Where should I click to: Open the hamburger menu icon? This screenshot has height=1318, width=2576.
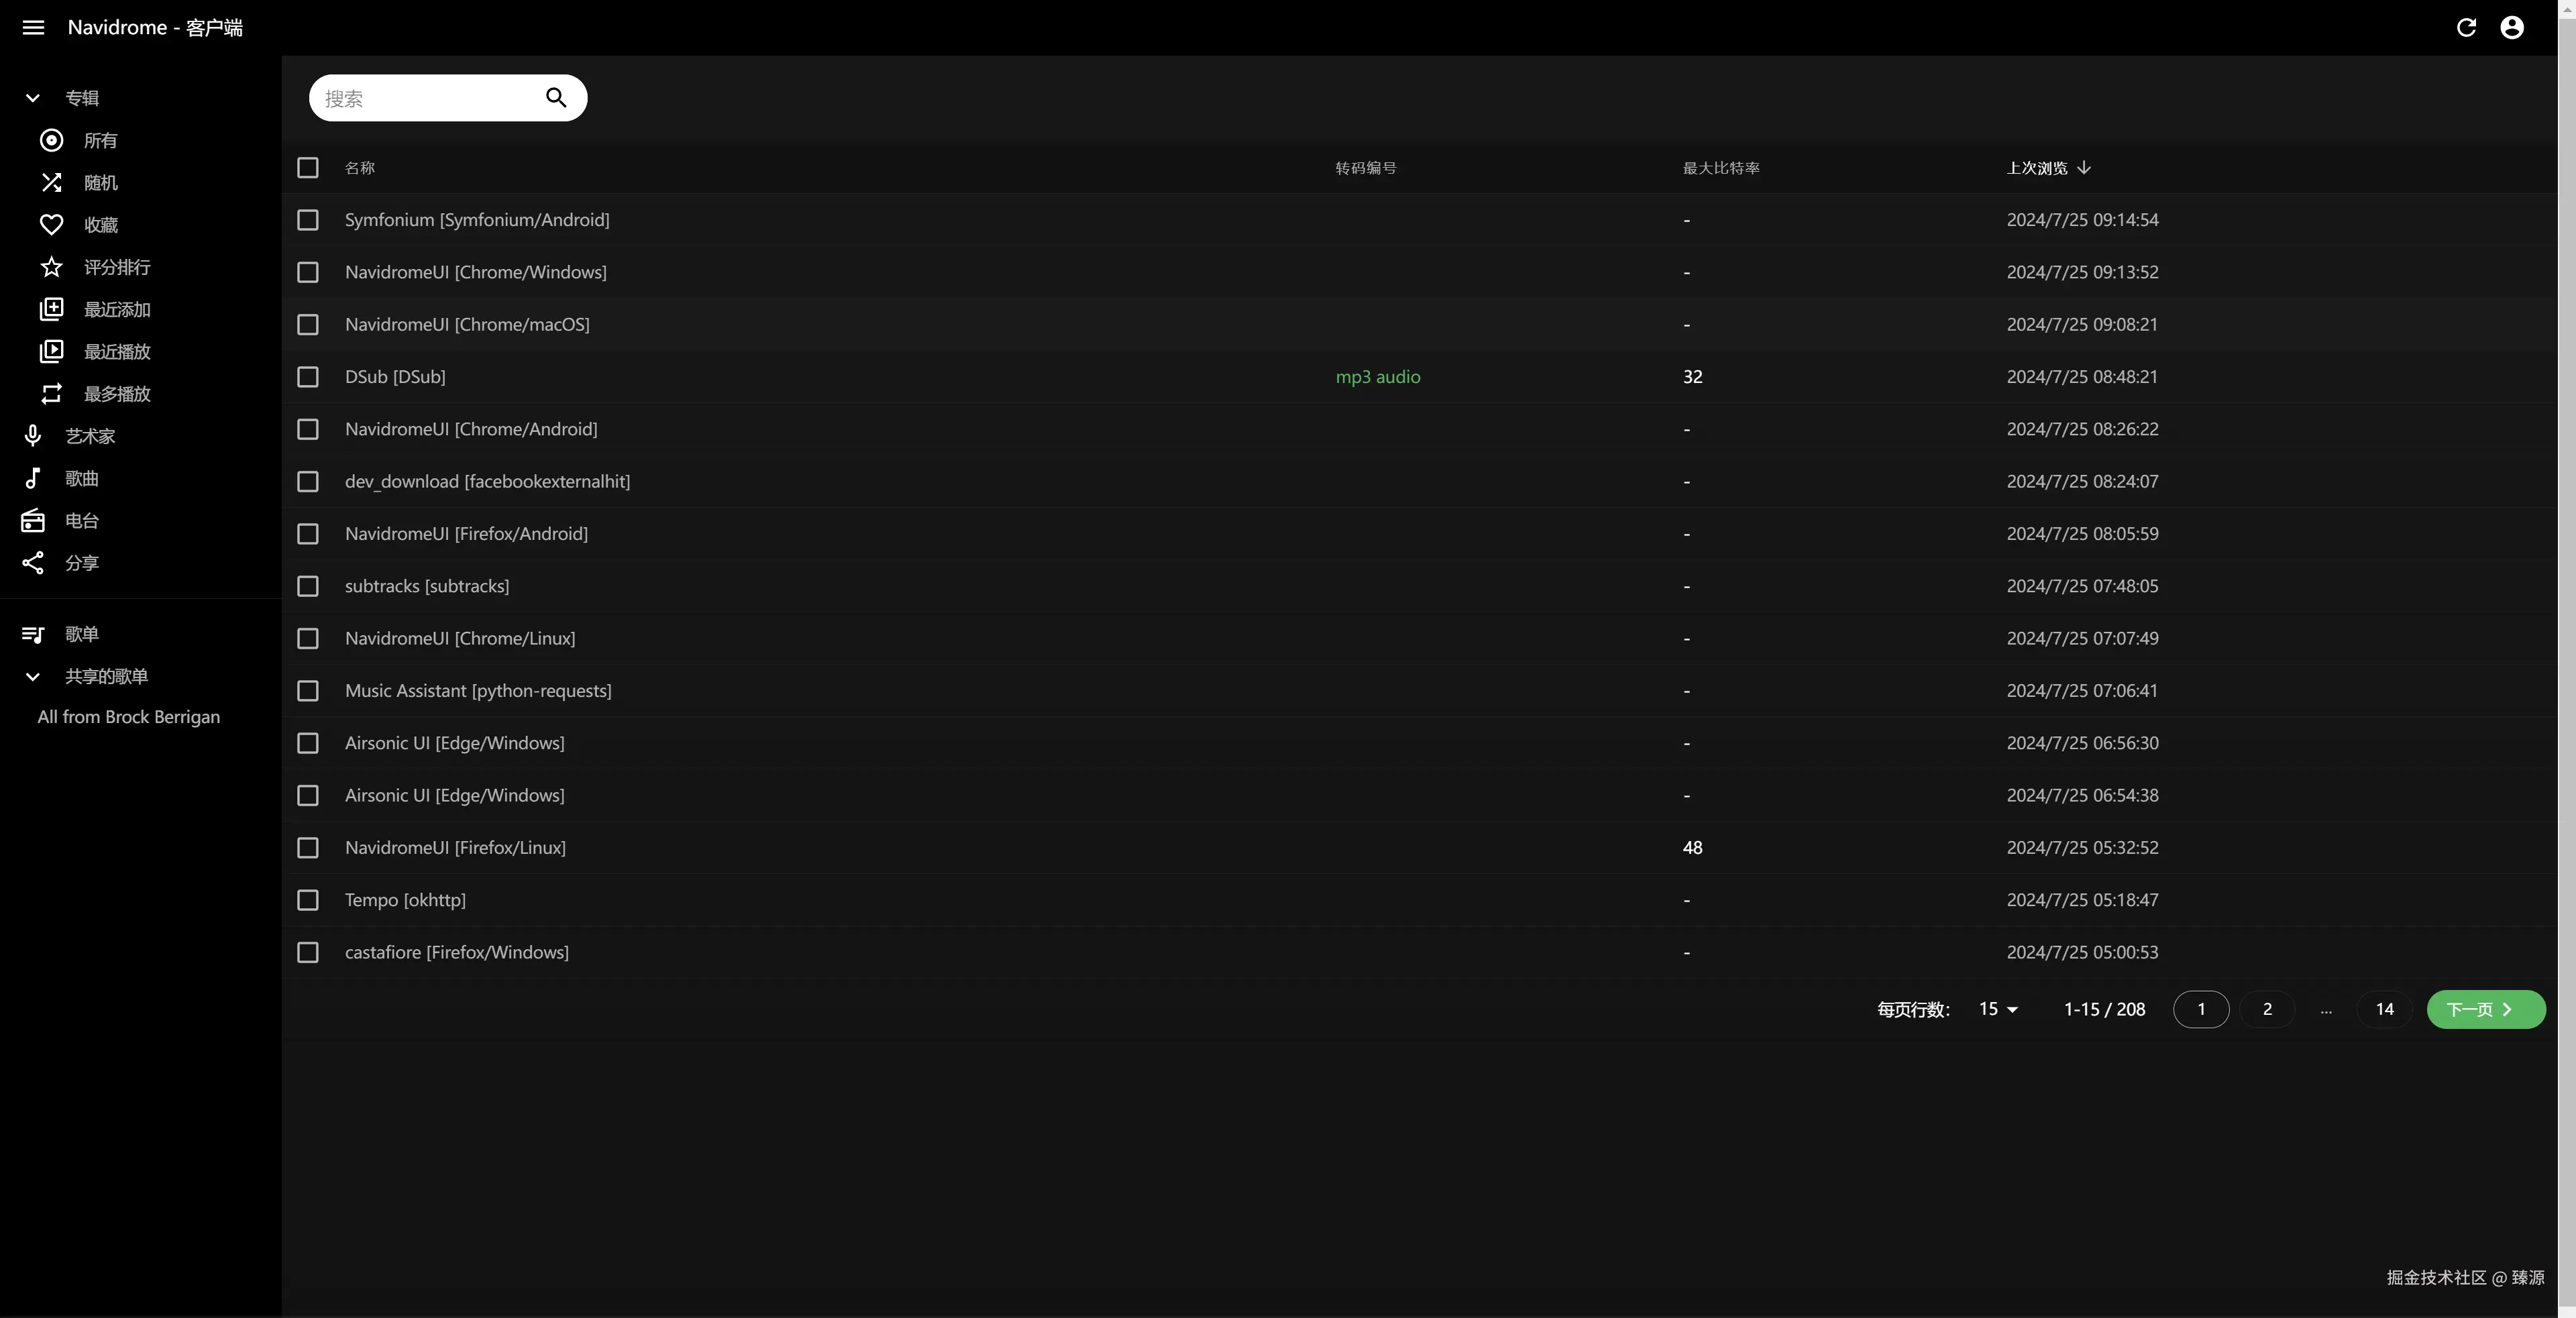33,27
